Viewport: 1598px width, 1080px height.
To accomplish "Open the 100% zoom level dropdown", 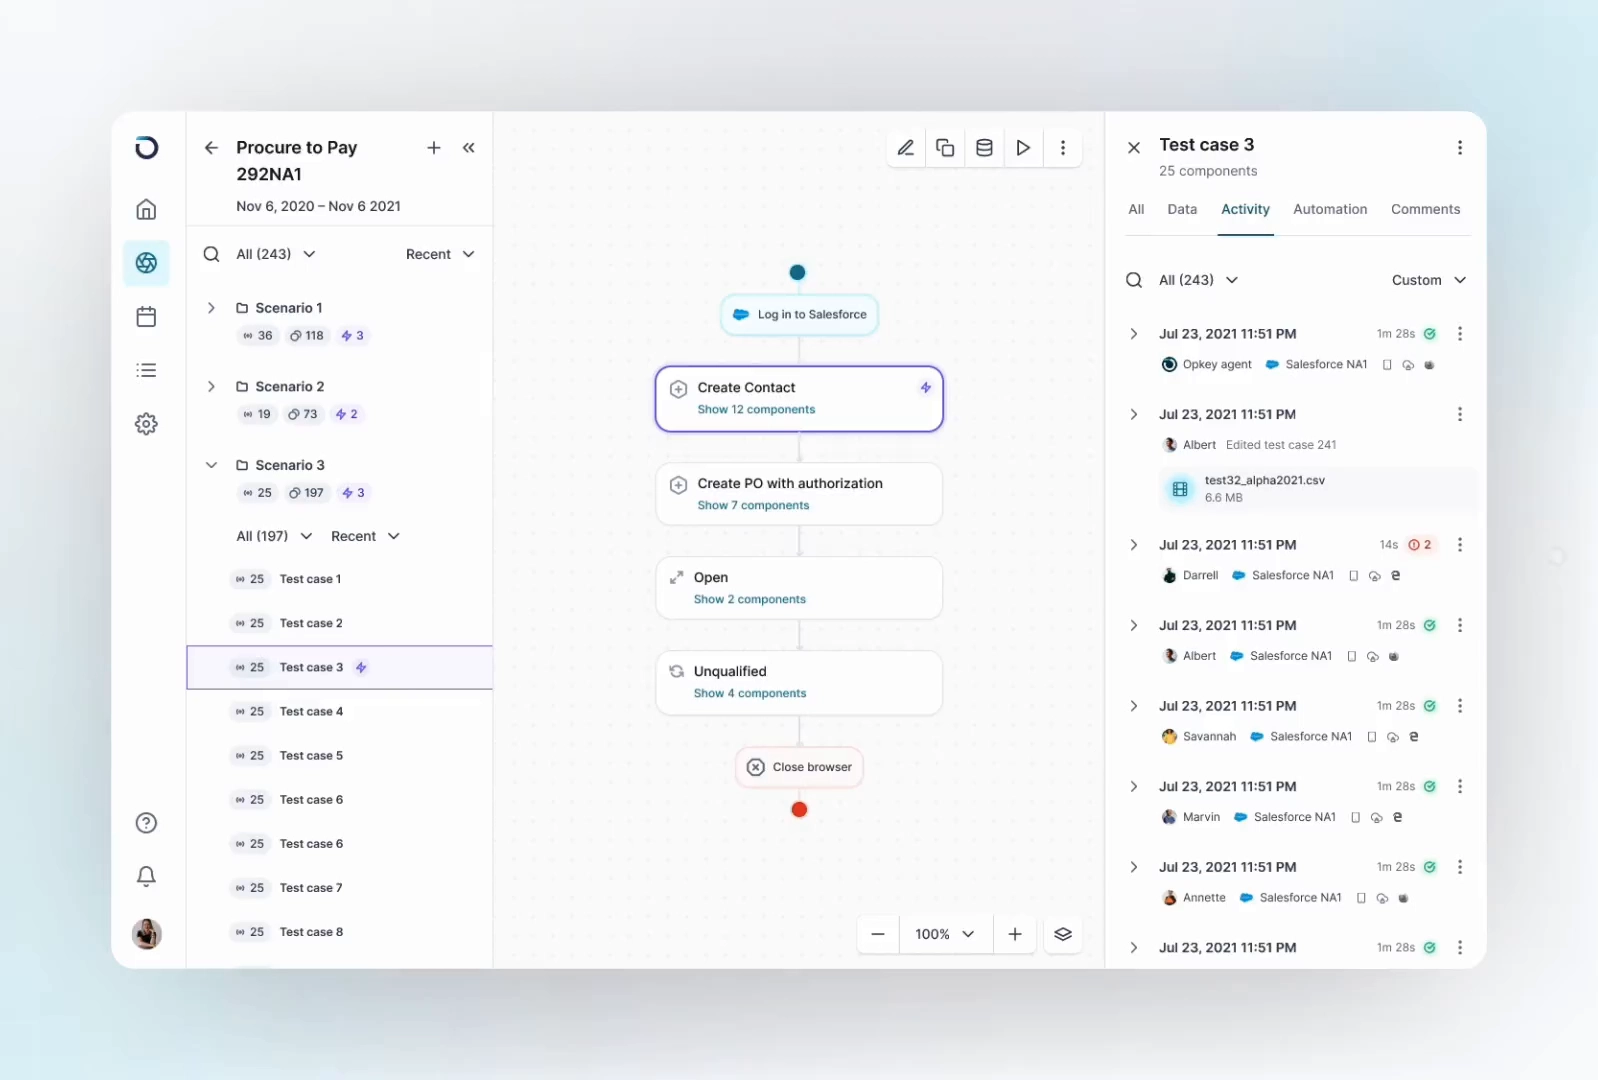I will pyautogui.click(x=944, y=934).
